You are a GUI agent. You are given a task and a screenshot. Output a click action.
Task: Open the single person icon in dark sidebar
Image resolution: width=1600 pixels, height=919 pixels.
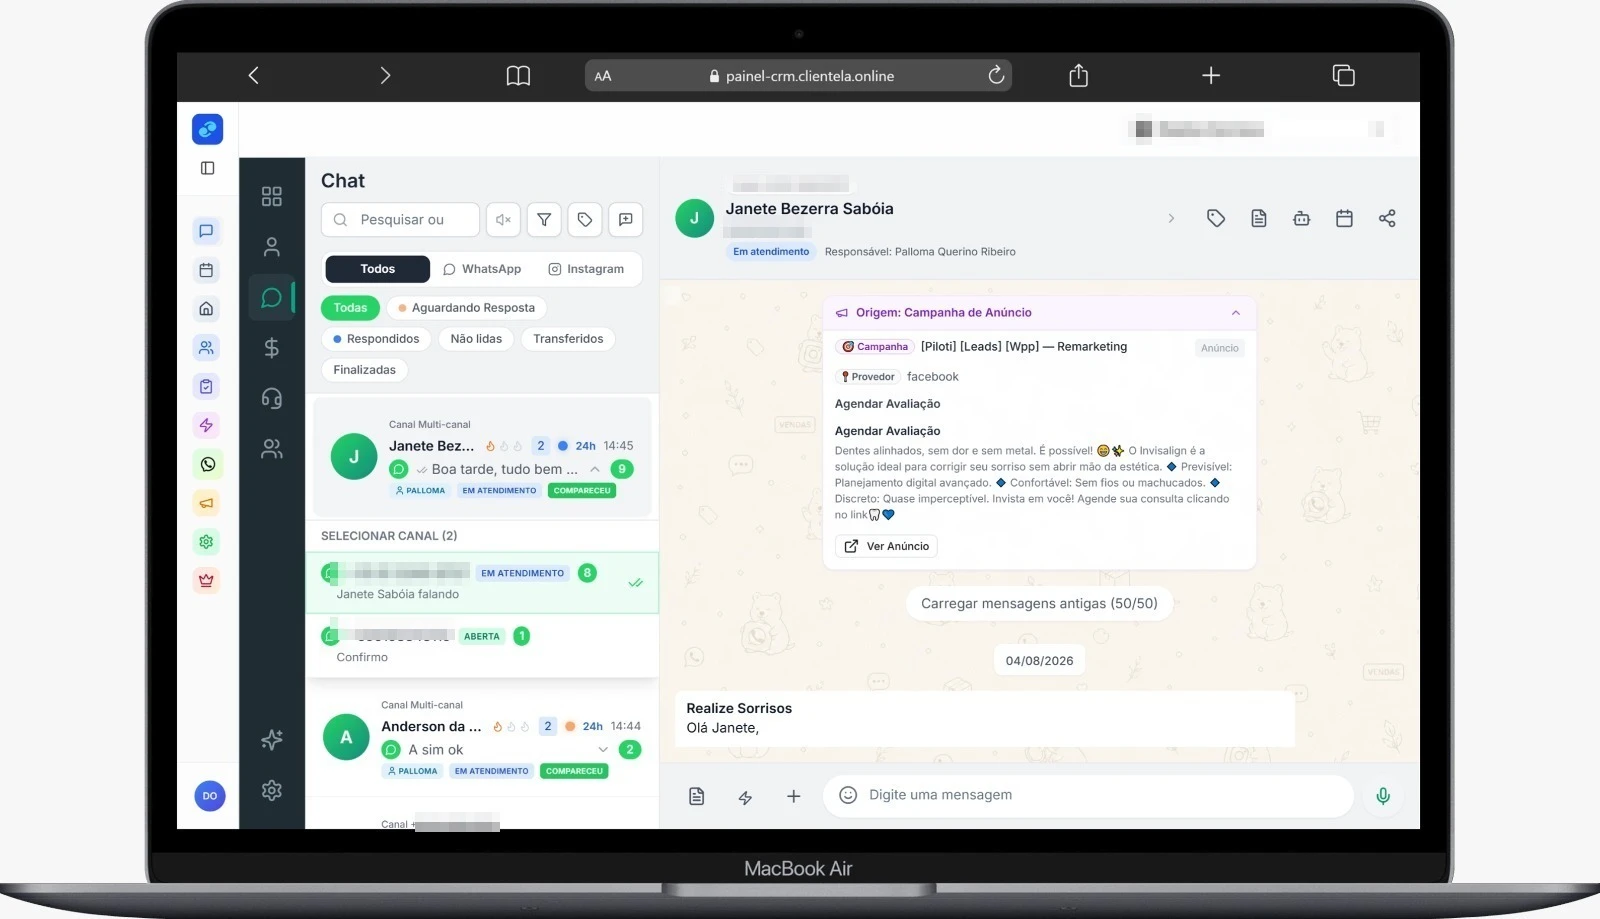(x=271, y=247)
